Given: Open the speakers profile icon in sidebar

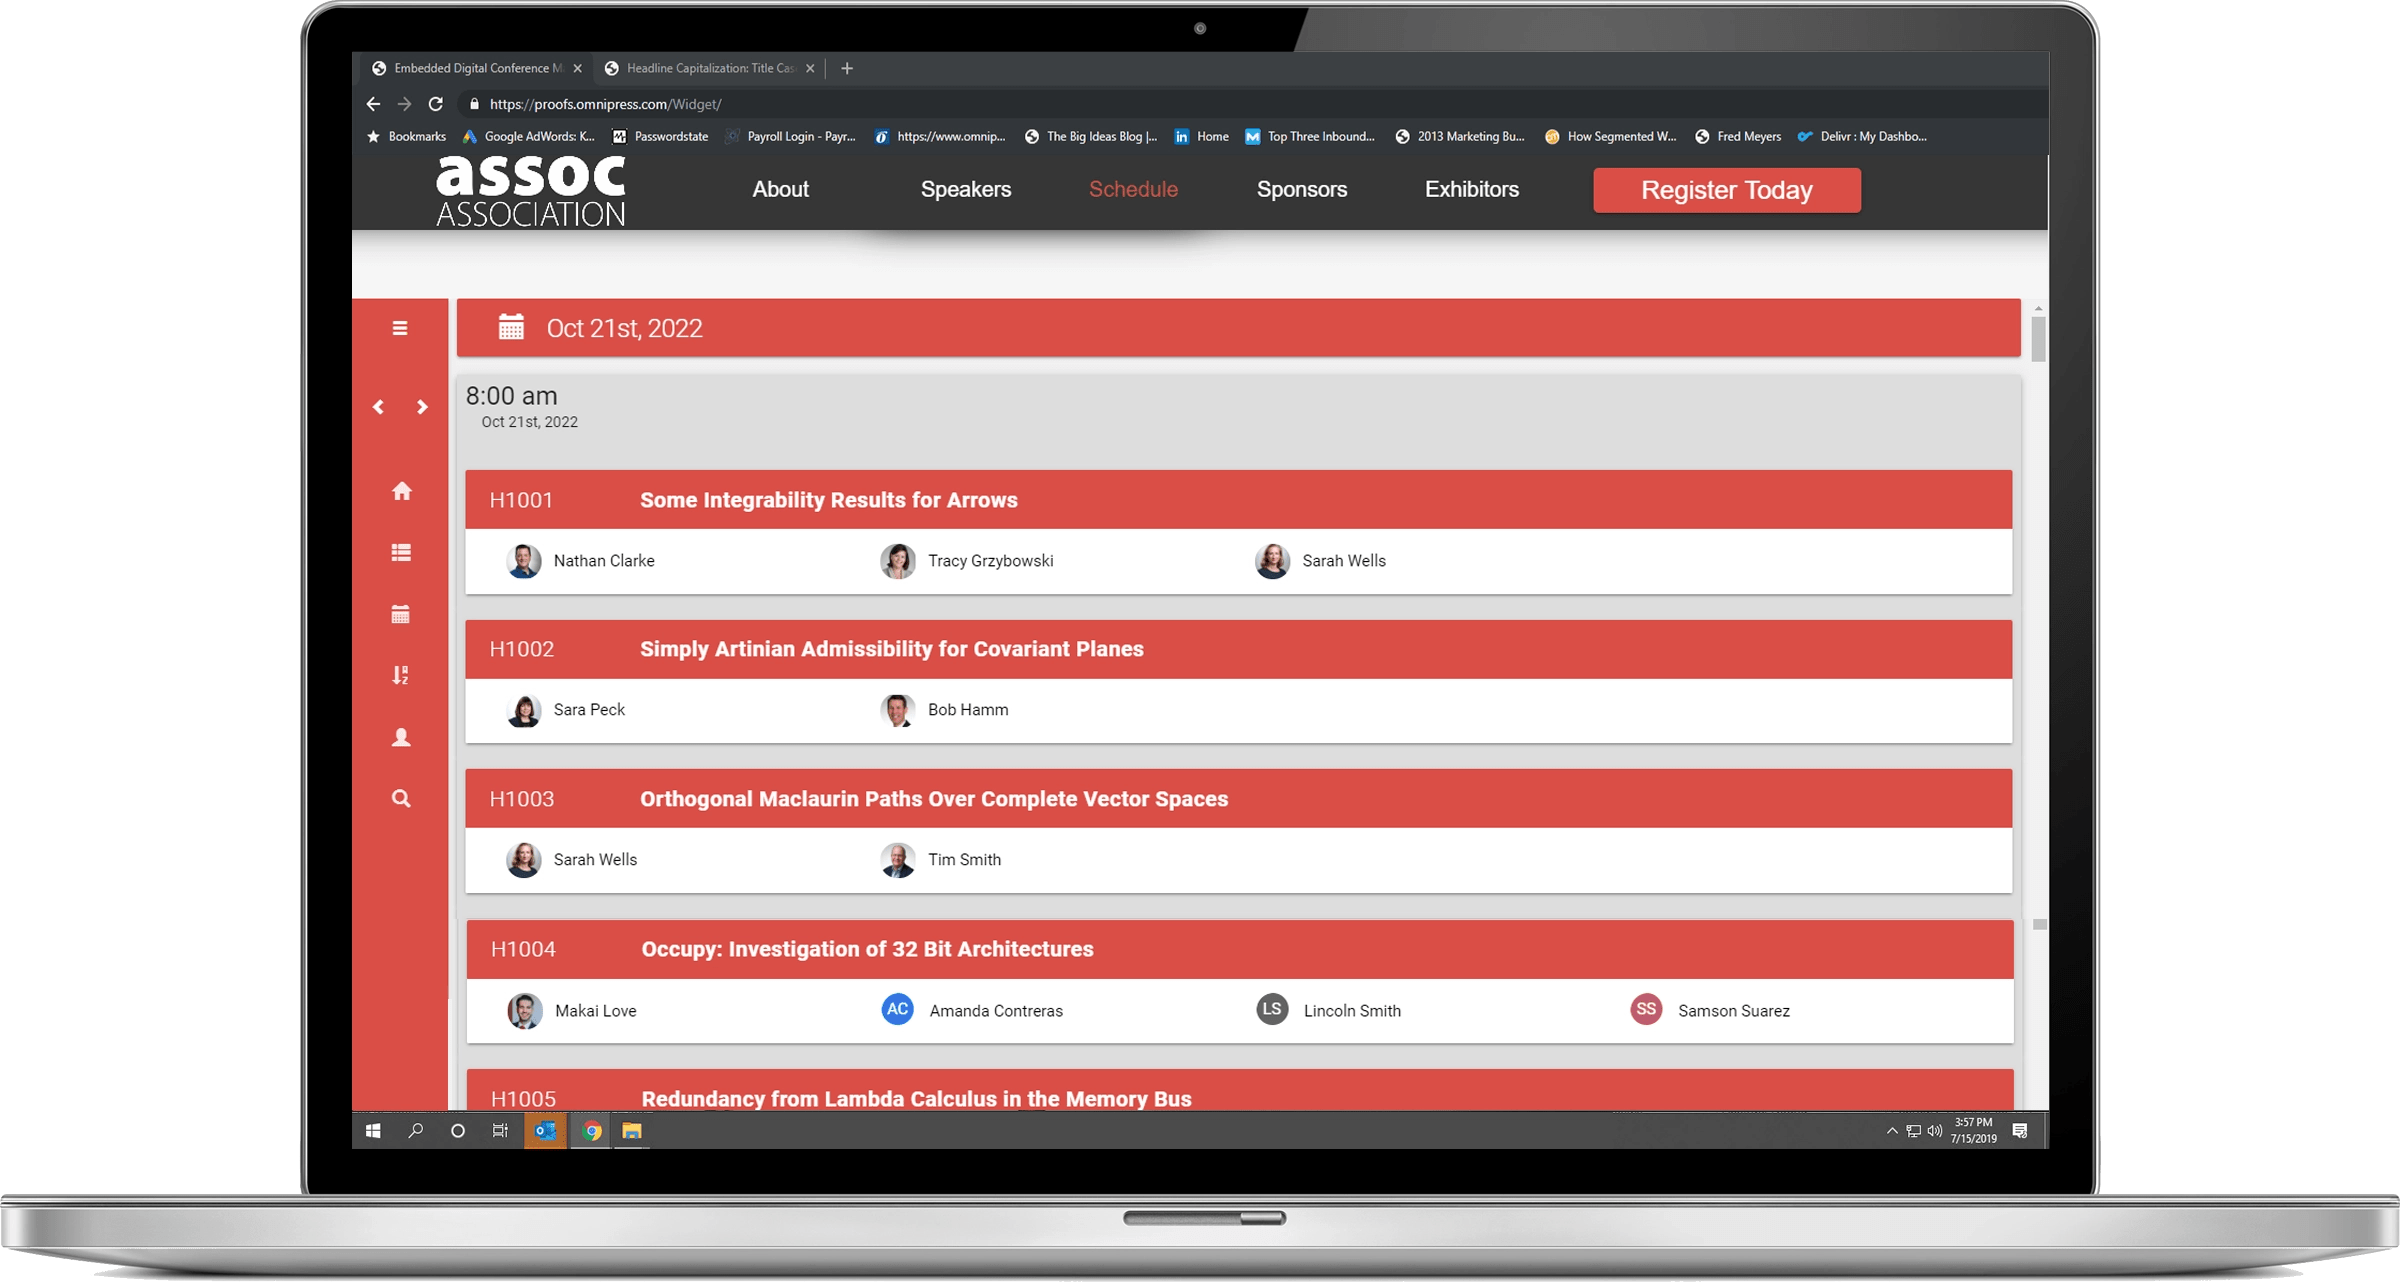Looking at the screenshot, I should pyautogui.click(x=401, y=737).
